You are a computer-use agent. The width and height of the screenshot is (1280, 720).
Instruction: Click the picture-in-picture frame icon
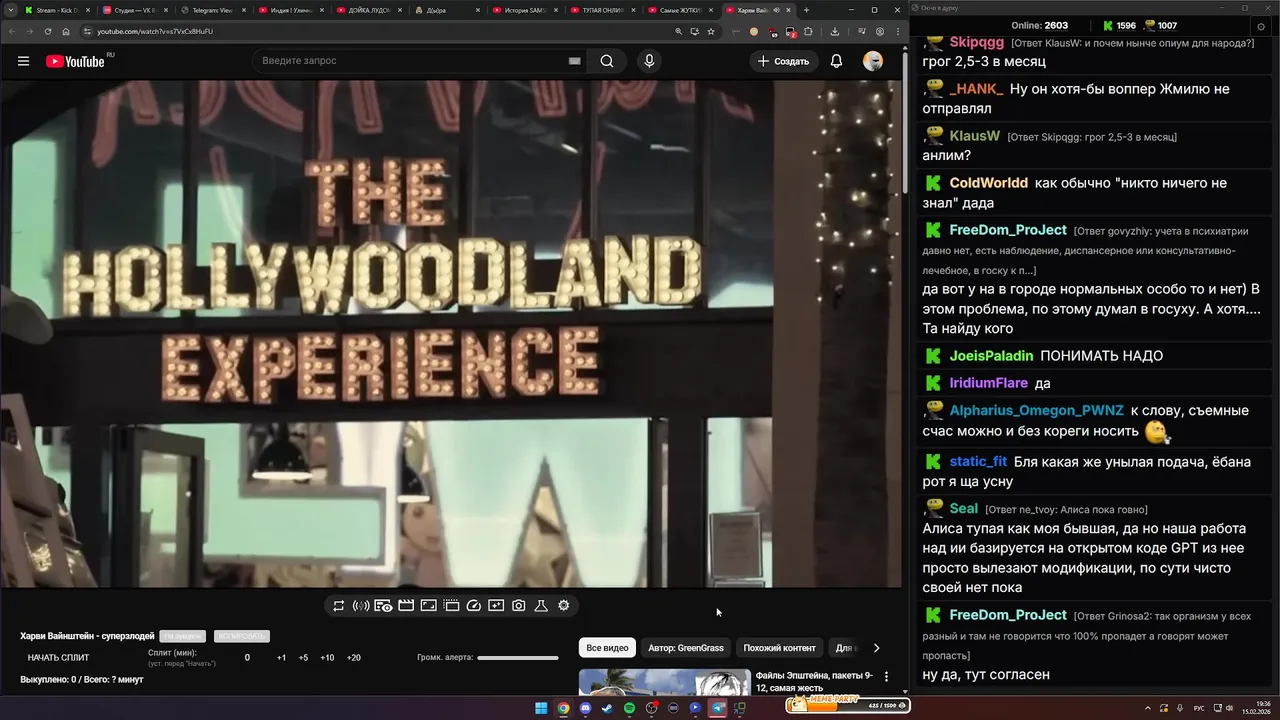[428, 606]
